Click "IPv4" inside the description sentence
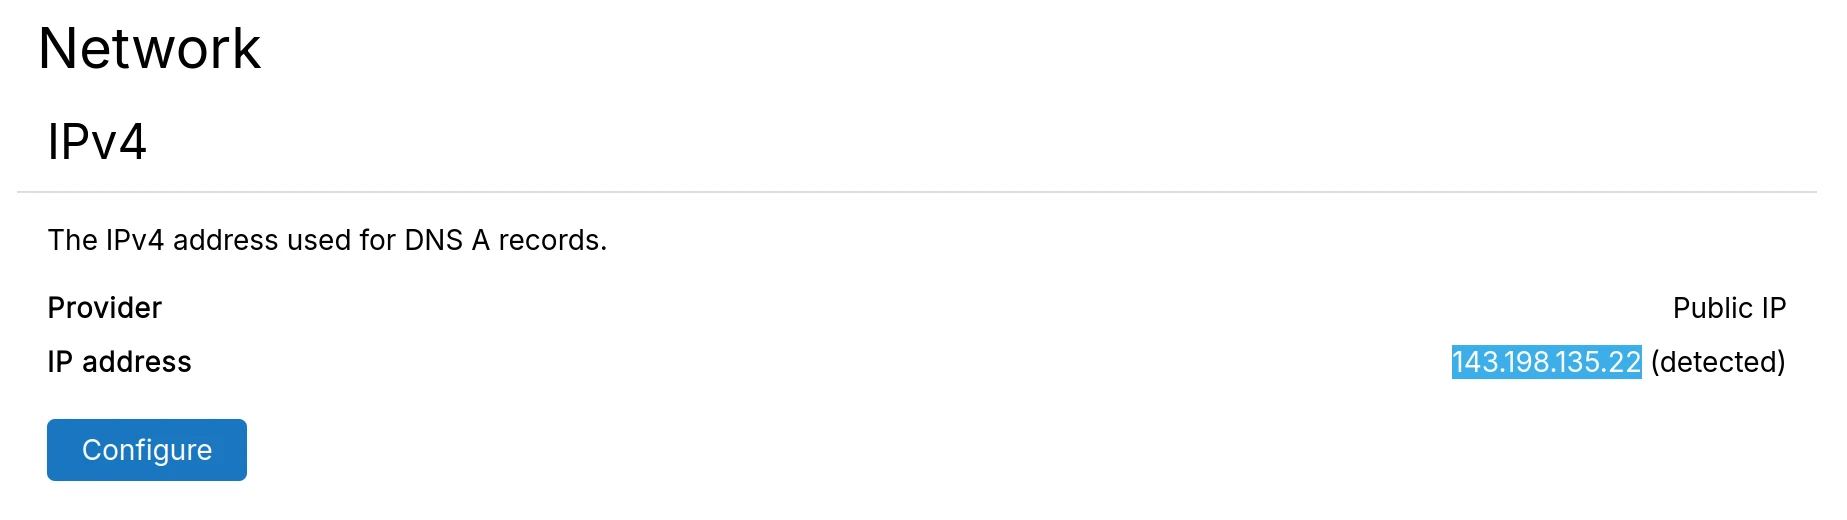The image size is (1847, 520). (134, 241)
